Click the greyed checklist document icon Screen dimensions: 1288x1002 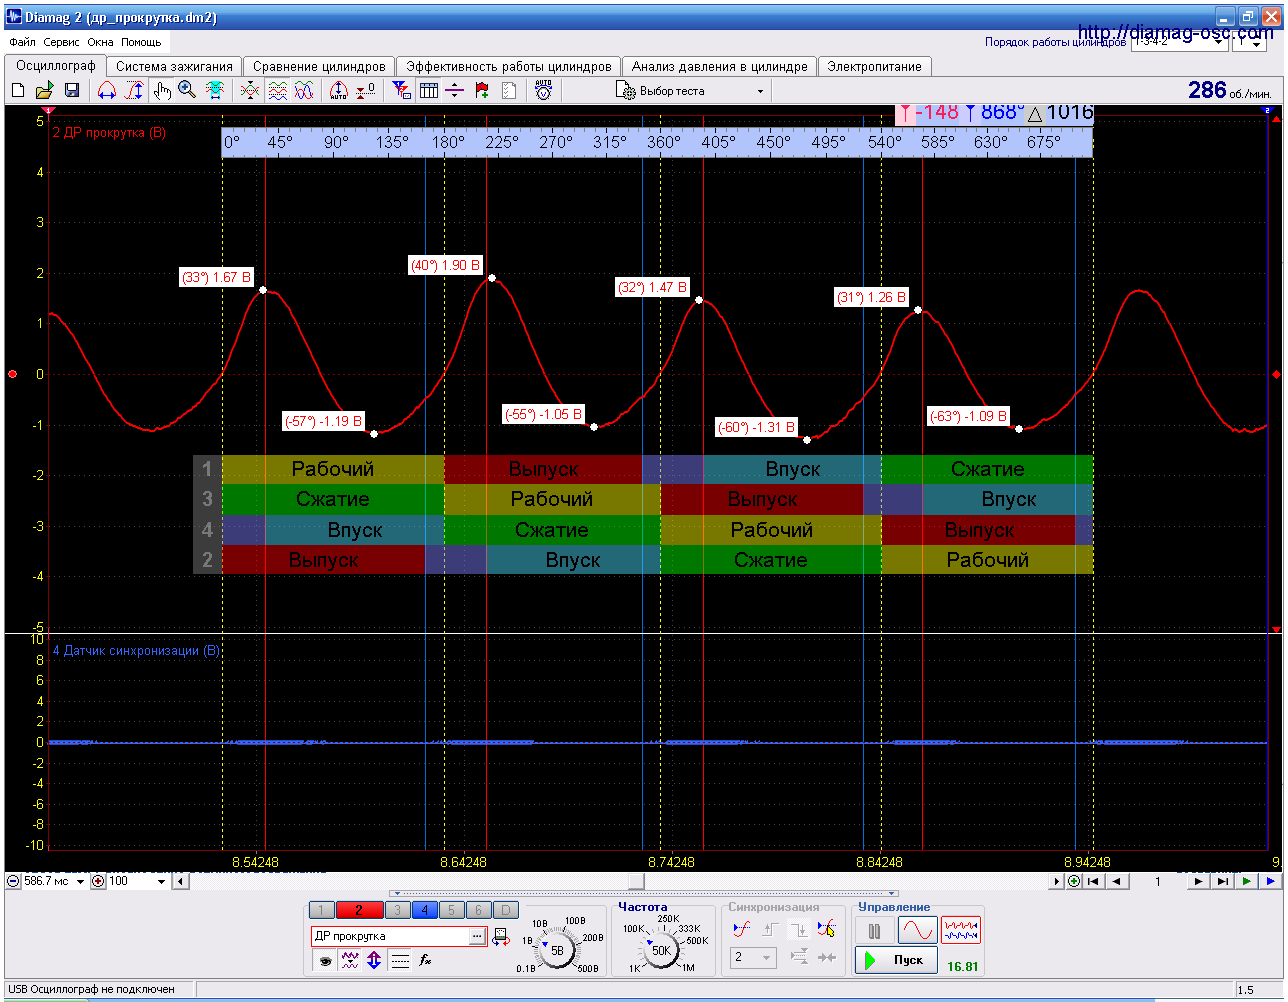pos(509,91)
